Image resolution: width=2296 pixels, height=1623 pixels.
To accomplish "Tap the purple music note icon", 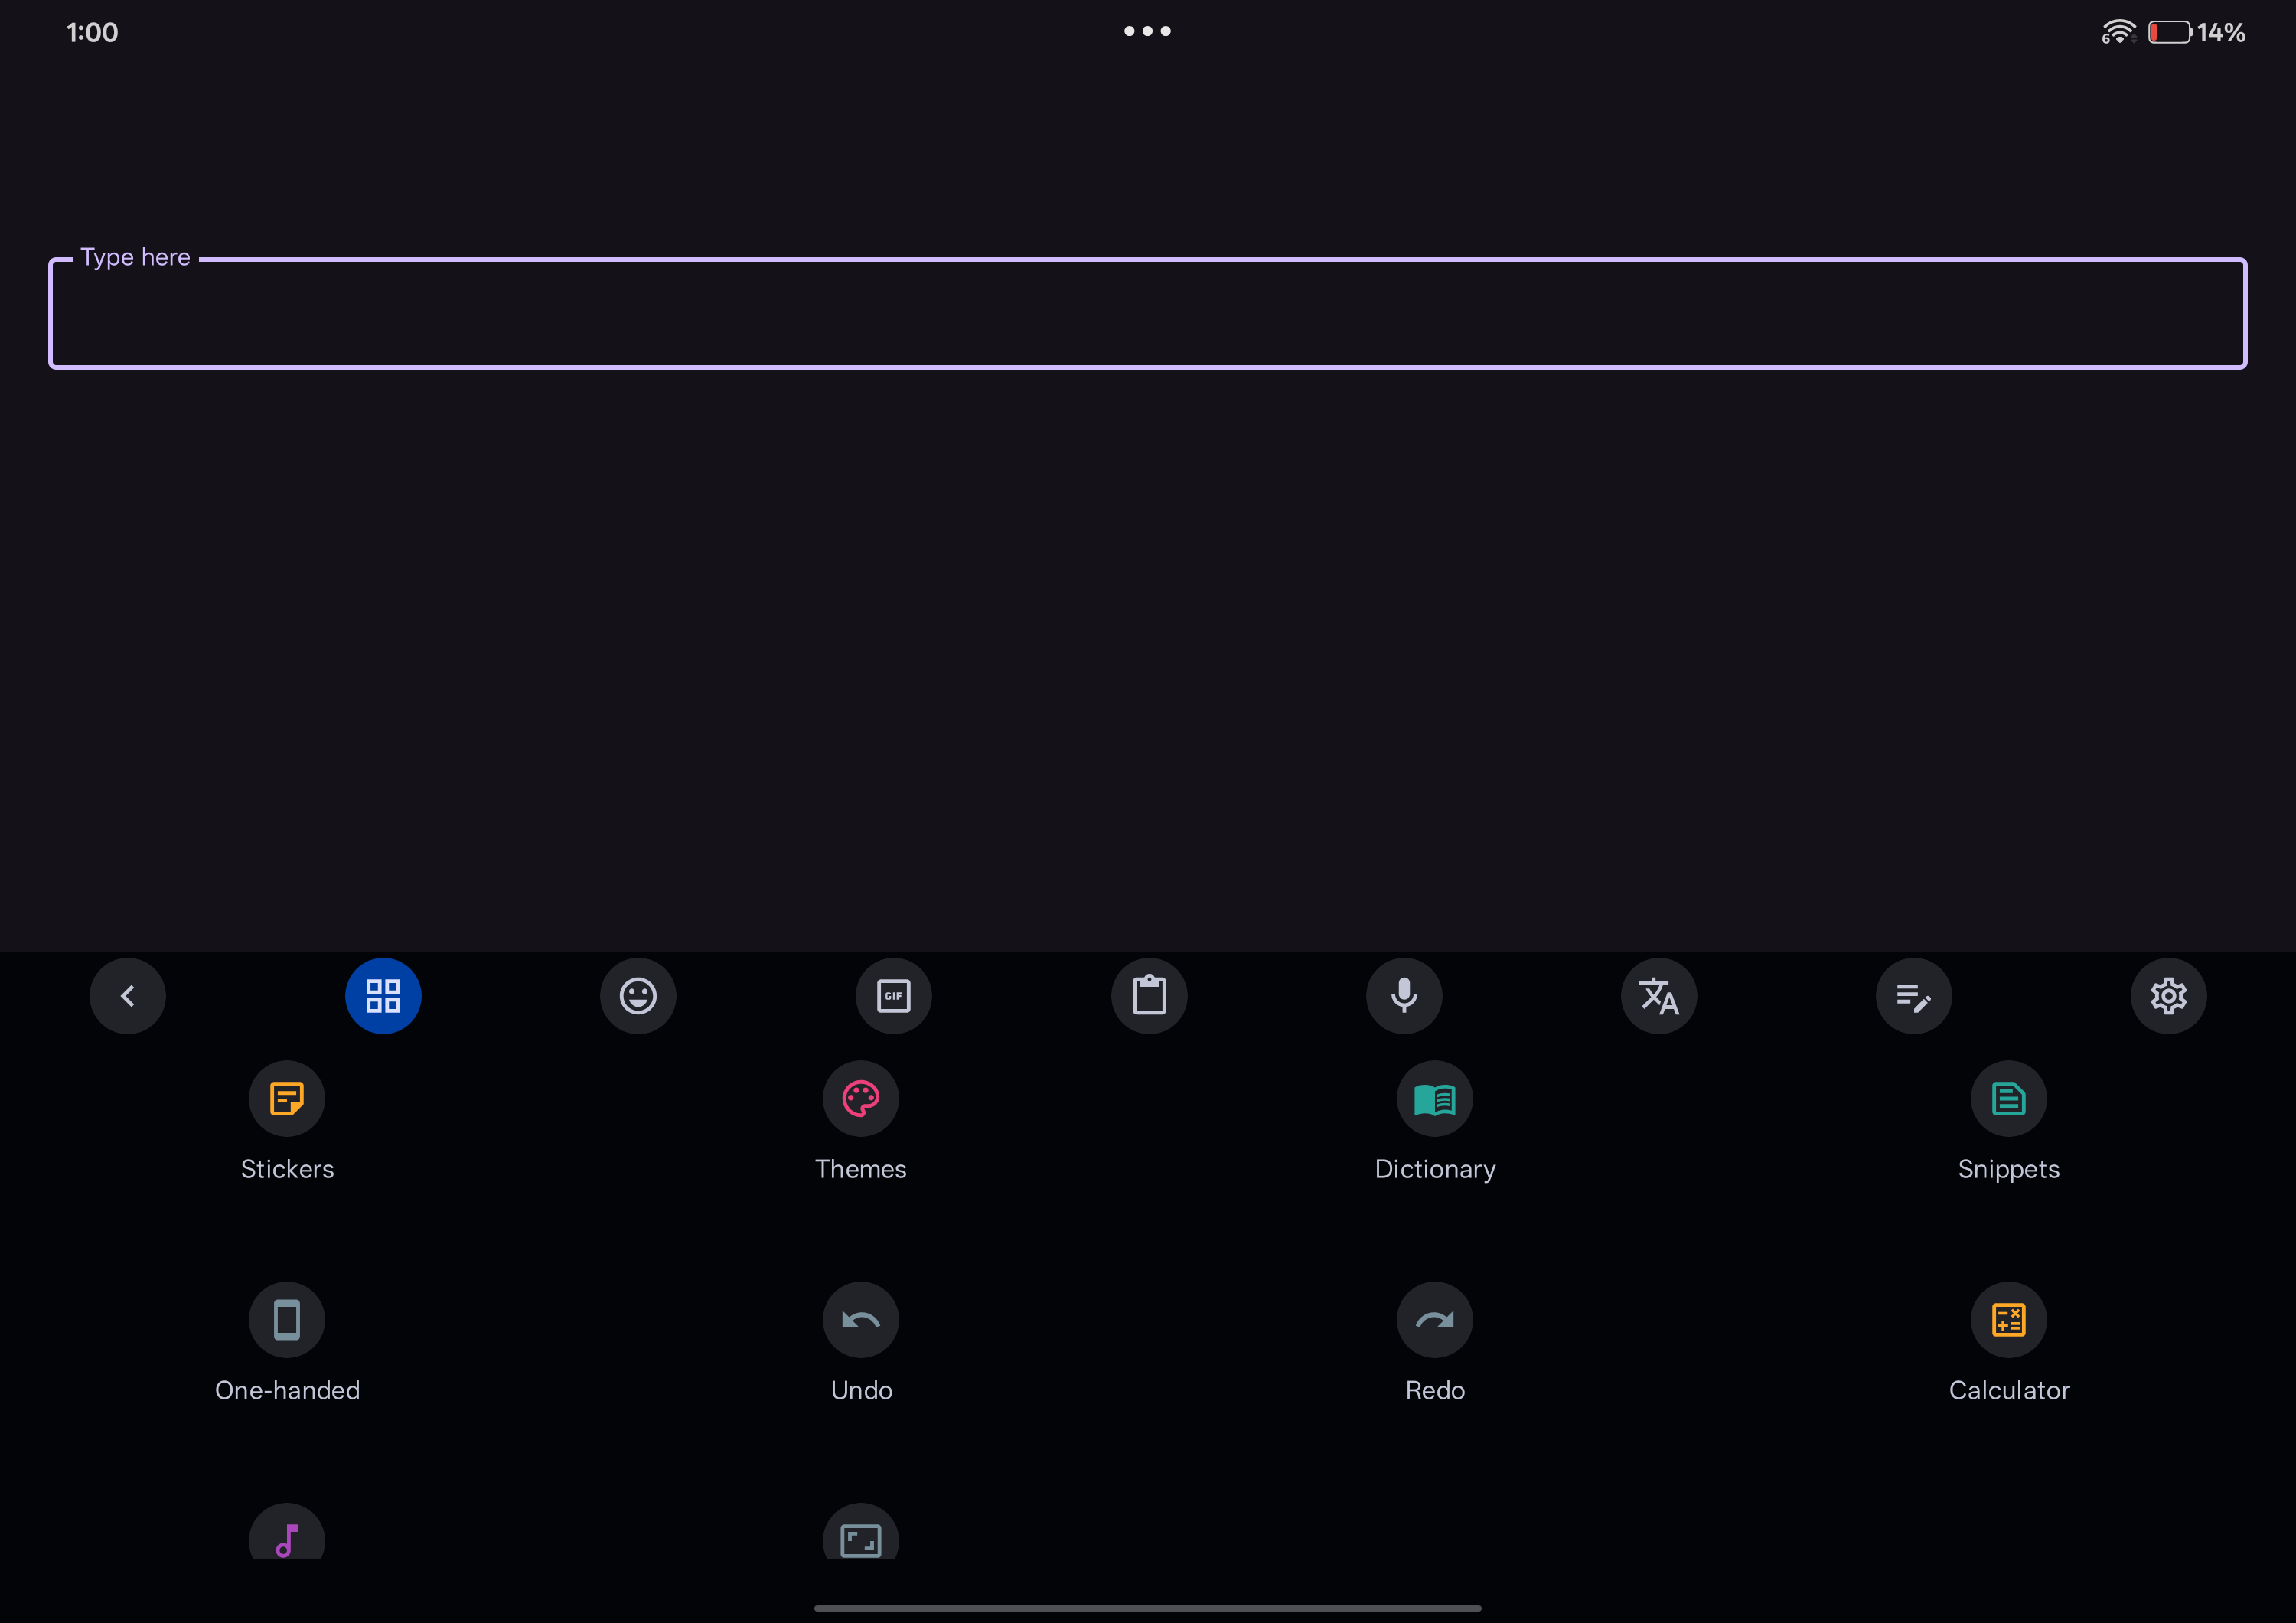I will (287, 1533).
